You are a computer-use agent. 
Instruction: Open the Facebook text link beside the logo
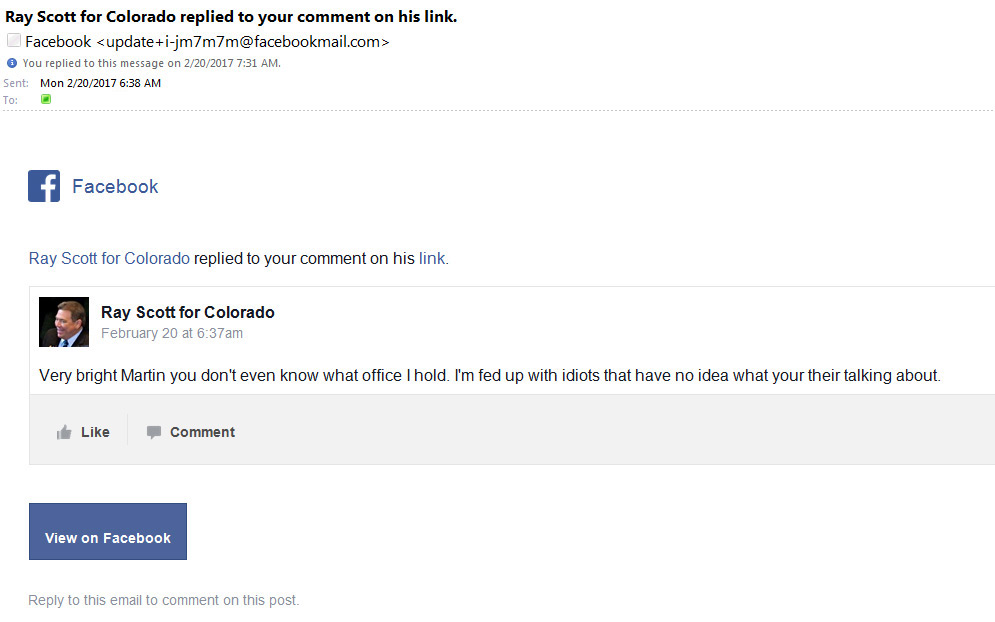(x=115, y=187)
